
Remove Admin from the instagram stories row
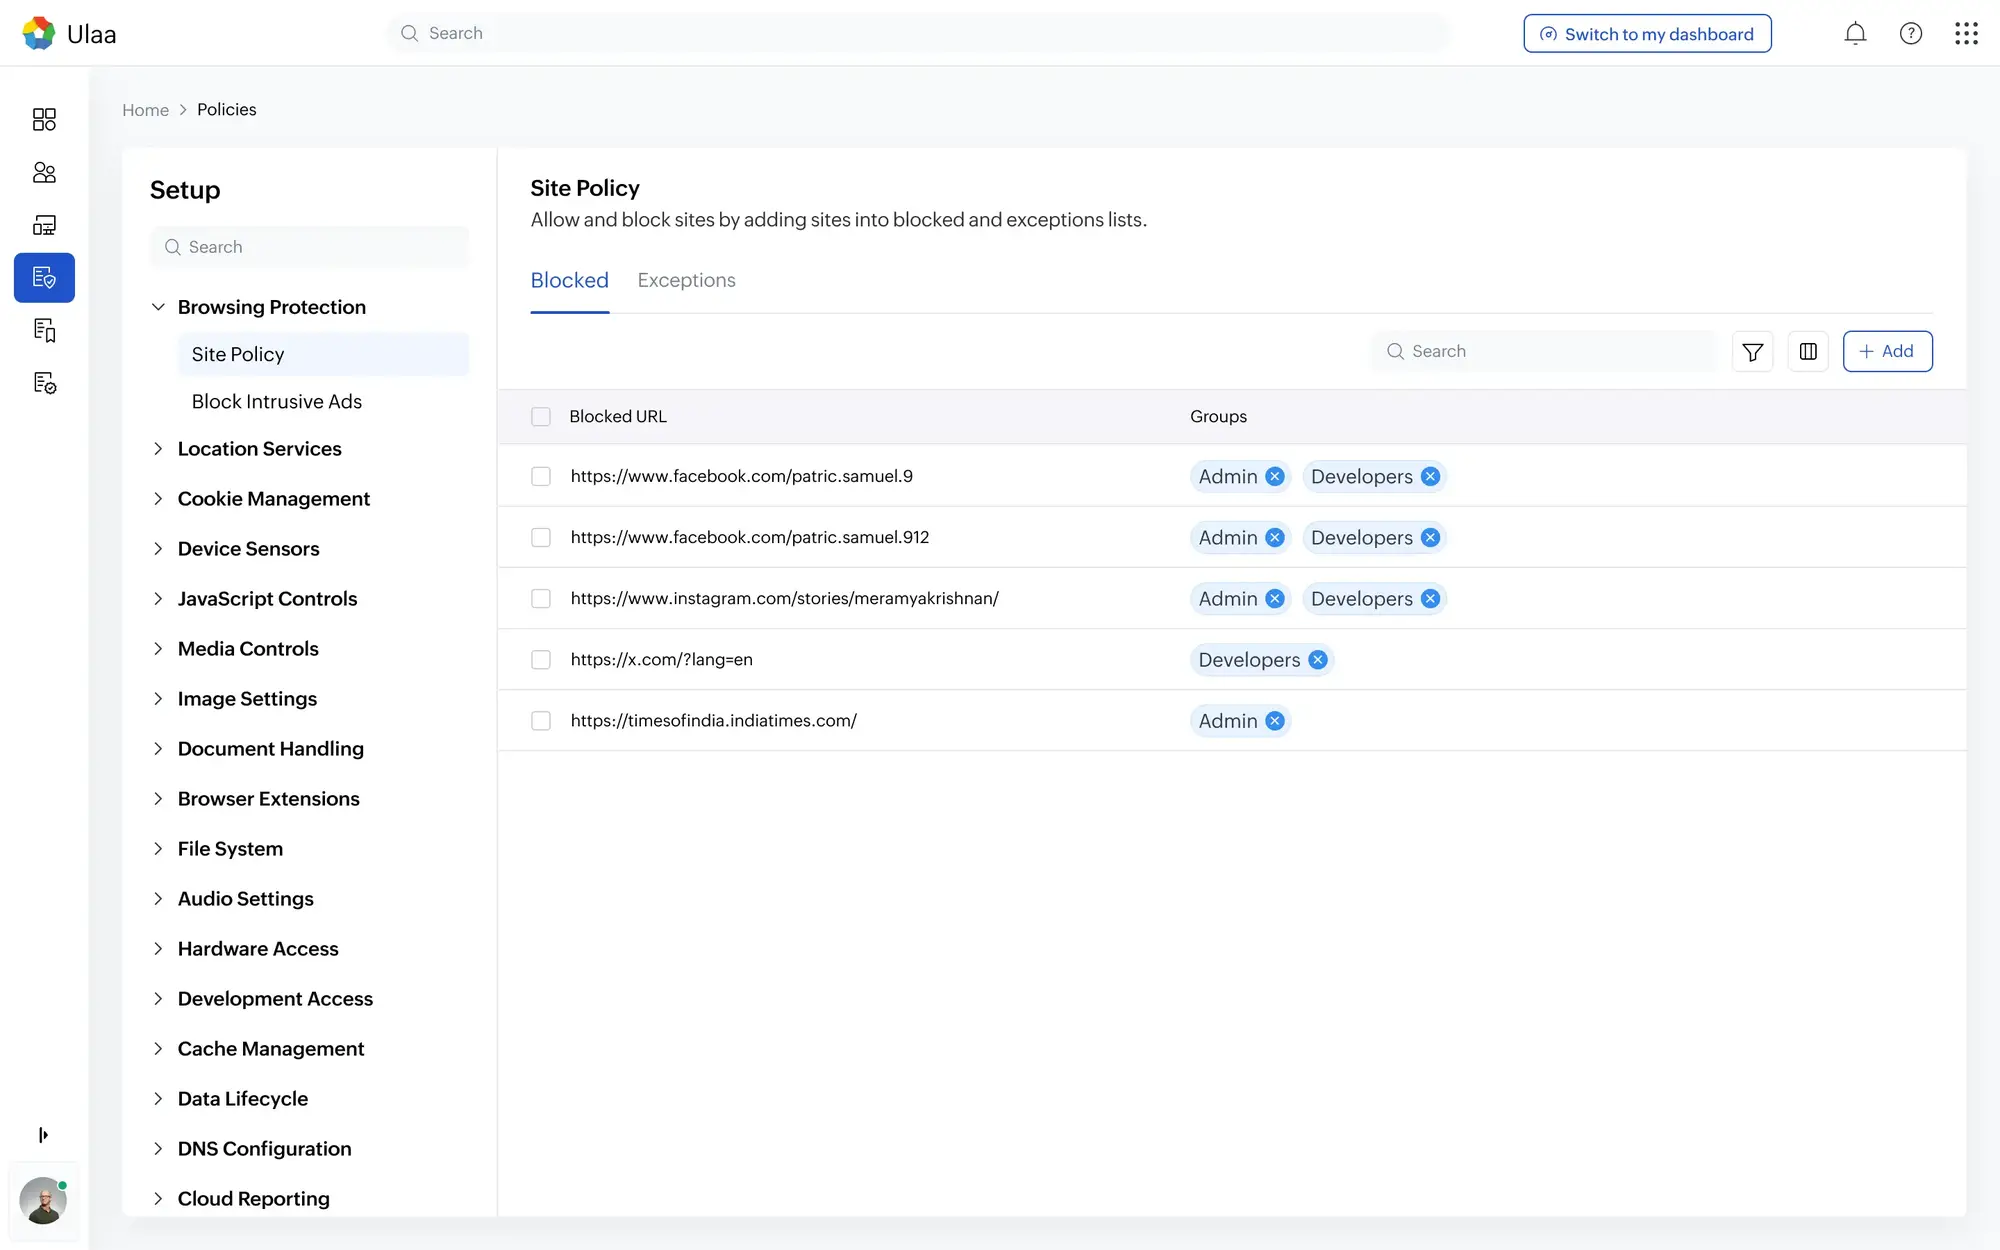(1275, 599)
